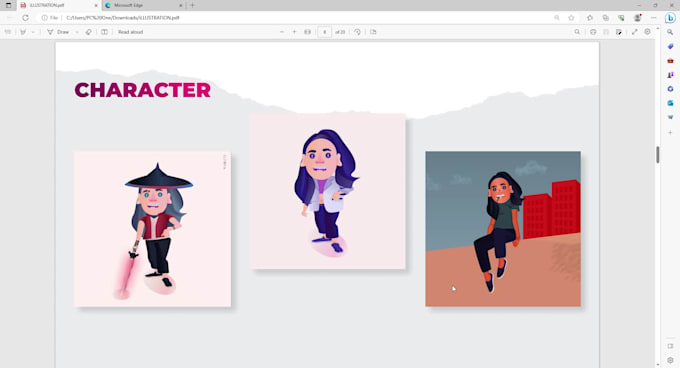Screen dimensions: 680x368
Task: Open sidebar colorful icon below Outlook
Action: [670, 117]
